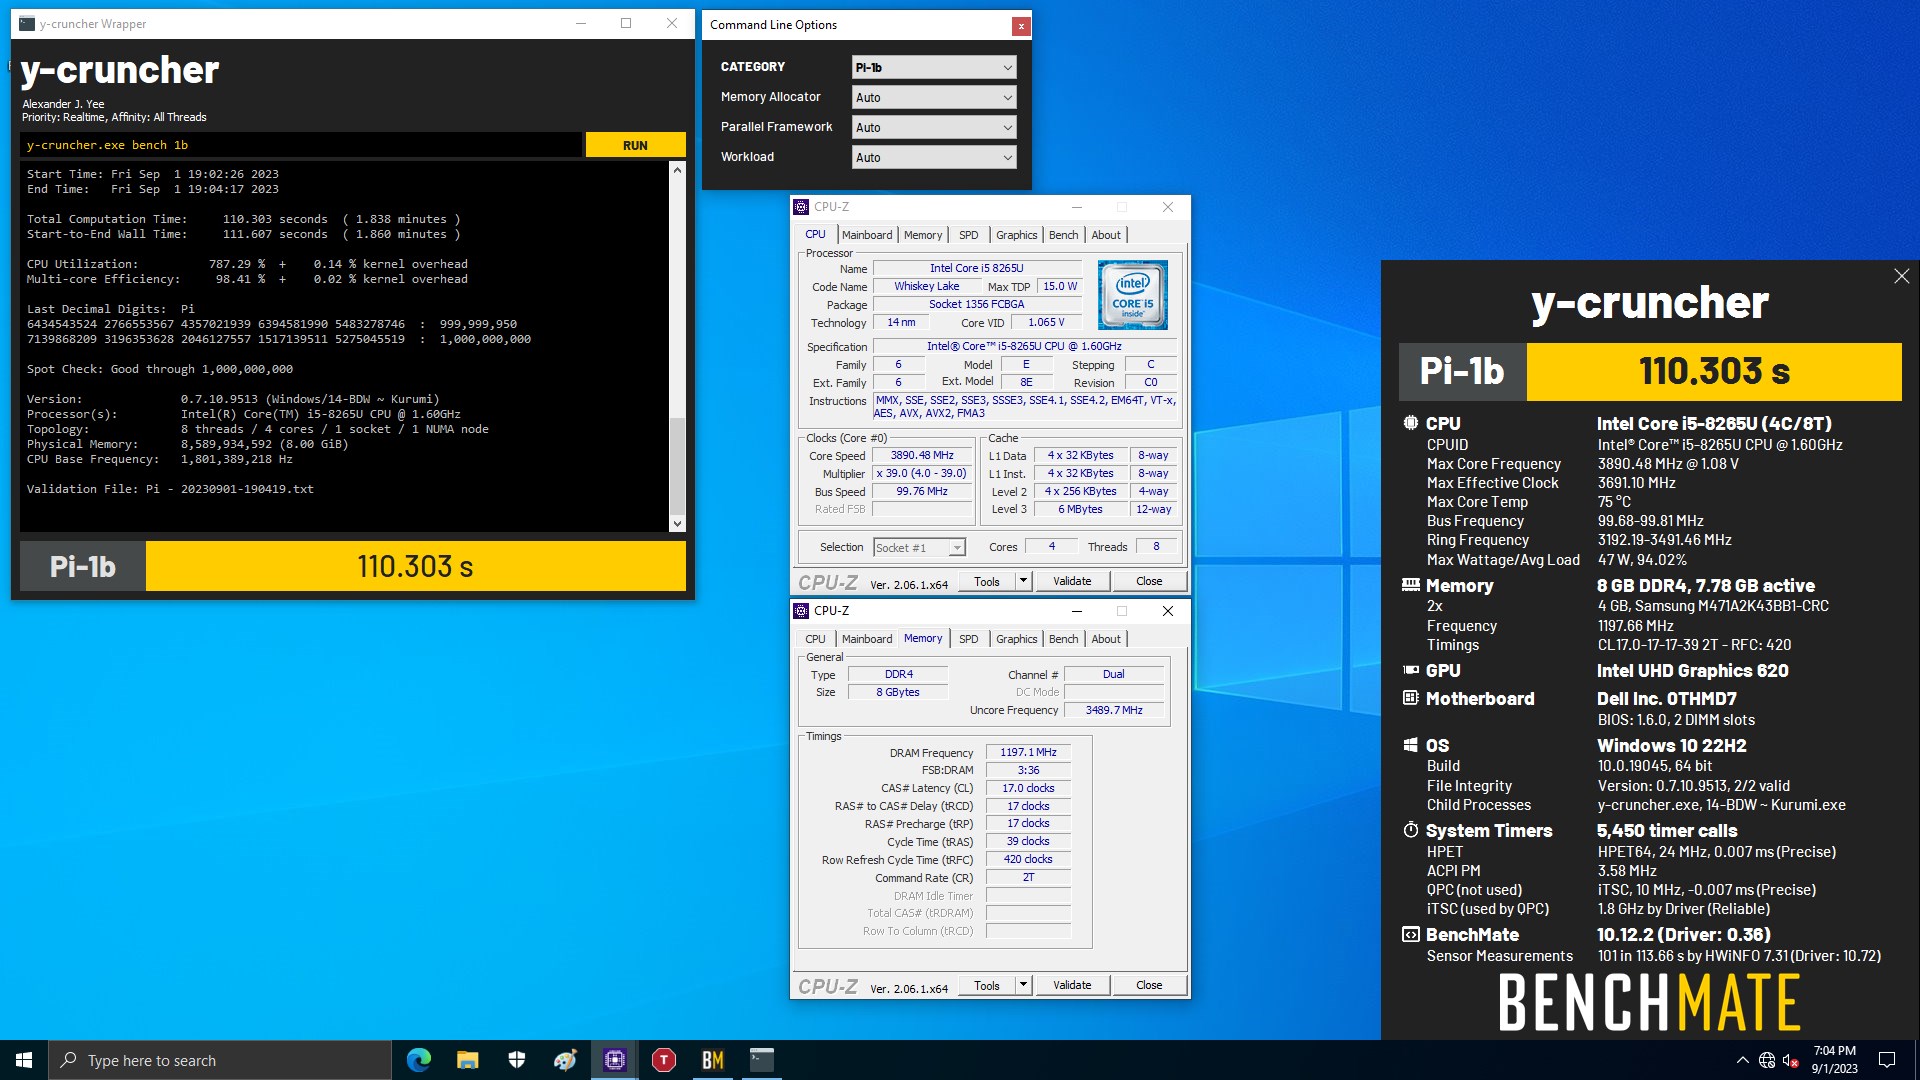Open the Workload dropdown
Image resolution: width=1920 pixels, height=1080 pixels.
click(x=934, y=157)
